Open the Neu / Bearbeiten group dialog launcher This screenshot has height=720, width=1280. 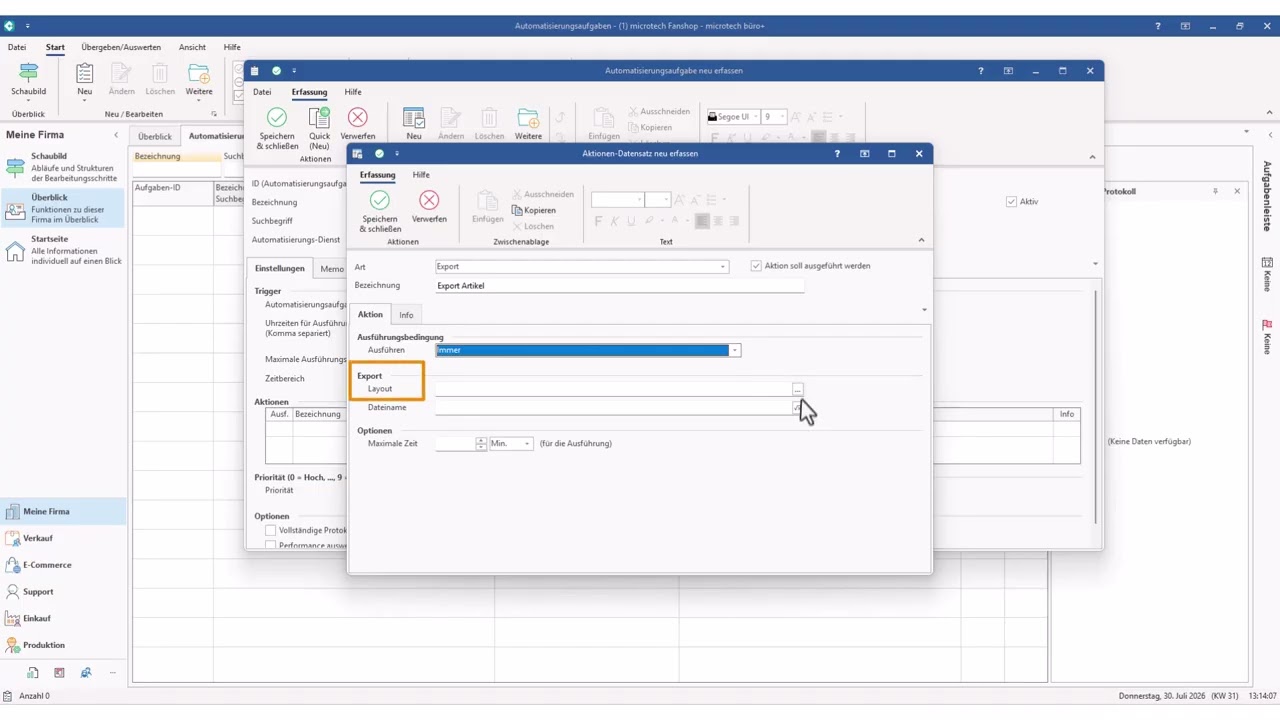(x=213, y=114)
